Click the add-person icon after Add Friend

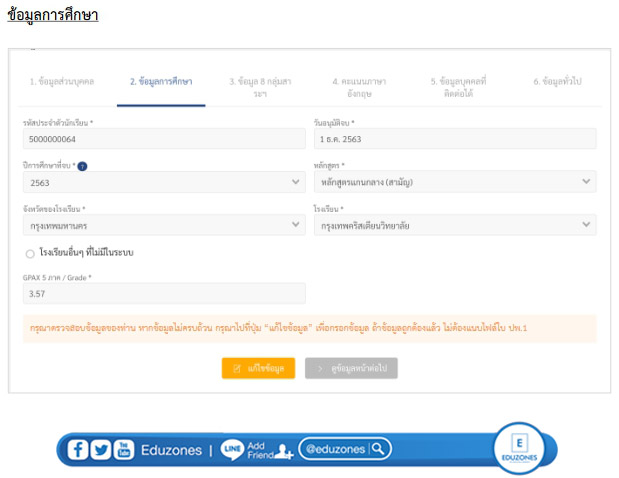(282, 451)
